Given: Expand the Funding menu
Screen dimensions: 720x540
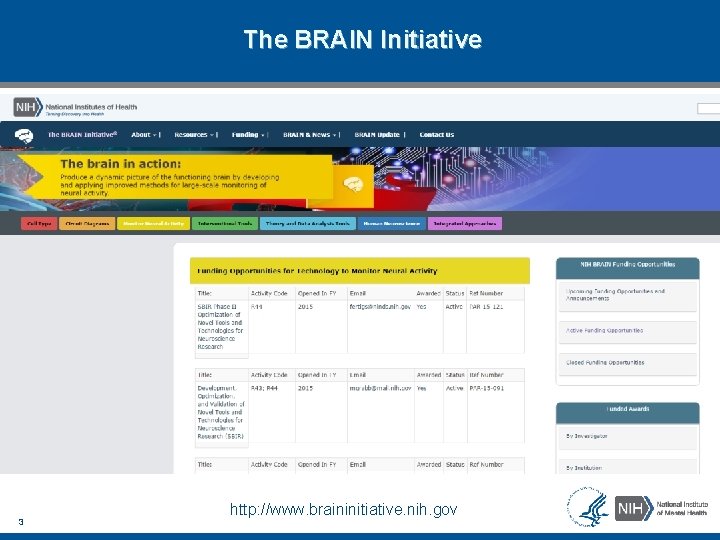Looking at the screenshot, I should [x=248, y=135].
